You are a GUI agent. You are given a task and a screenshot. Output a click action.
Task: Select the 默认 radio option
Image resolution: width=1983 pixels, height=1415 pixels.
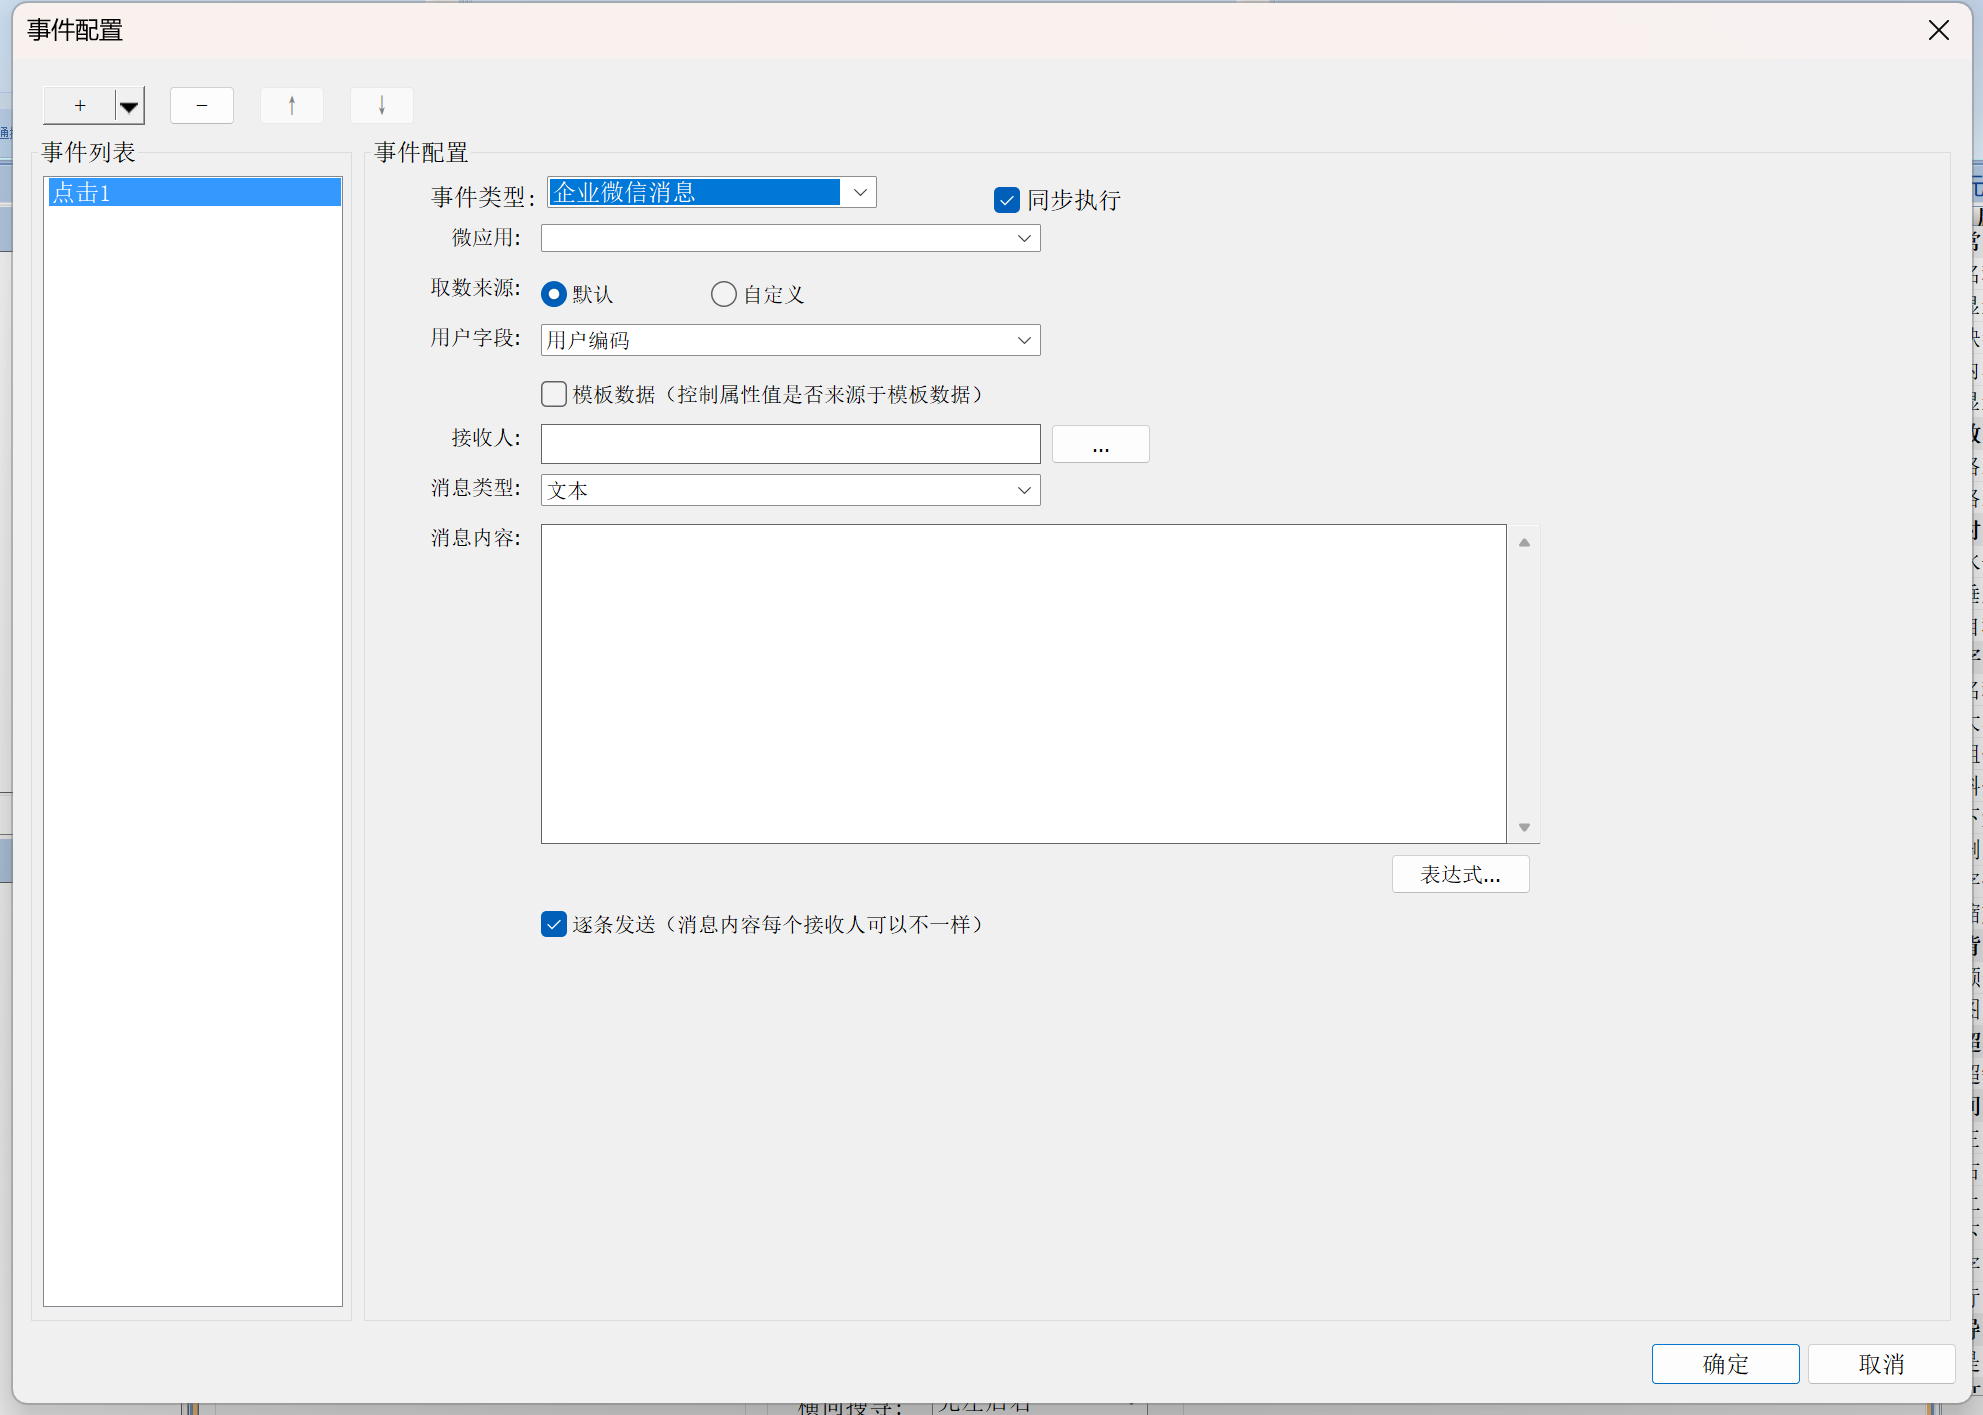554,294
